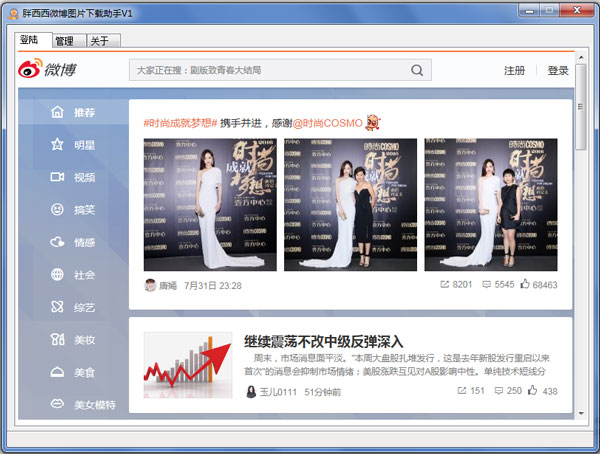Open the 情感 category icon
Screen dimensions: 600x454
58,242
